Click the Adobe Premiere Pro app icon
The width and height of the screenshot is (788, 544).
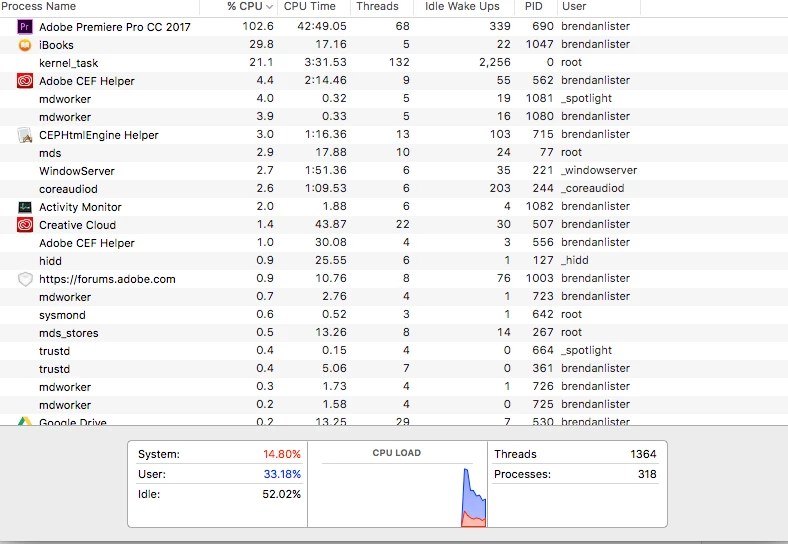[x=25, y=27]
